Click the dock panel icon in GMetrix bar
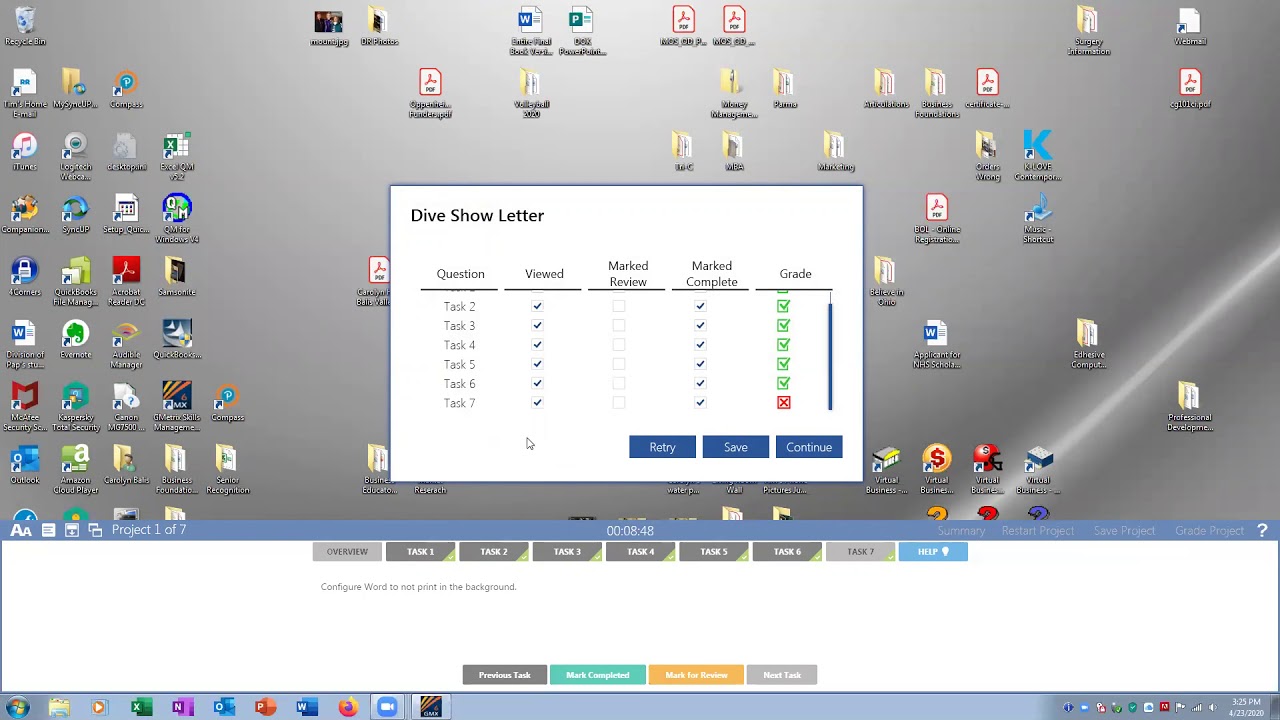 (x=71, y=530)
